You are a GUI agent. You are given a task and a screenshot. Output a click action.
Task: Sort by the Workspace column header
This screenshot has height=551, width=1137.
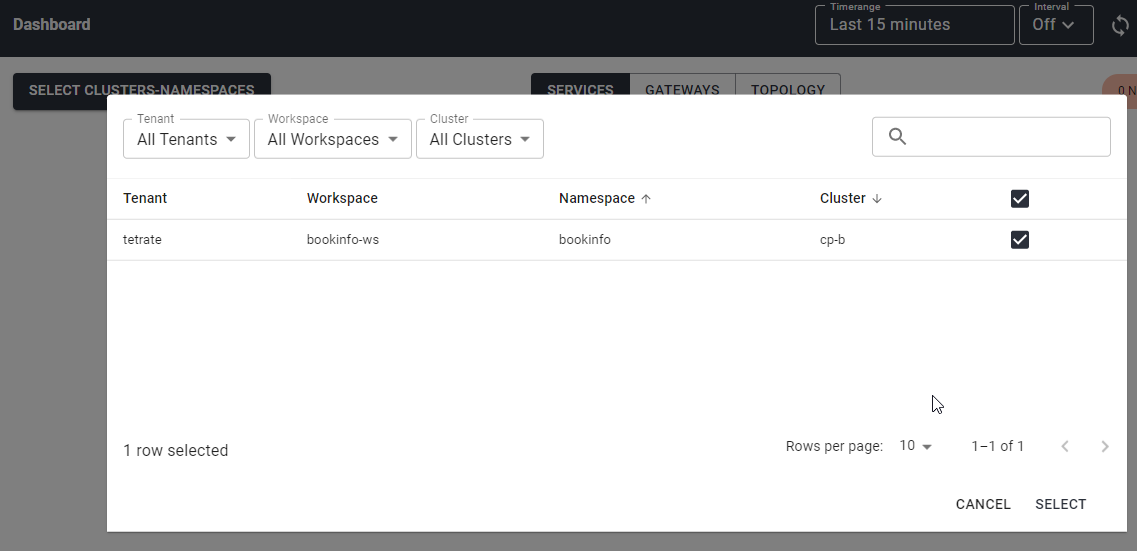pos(342,199)
